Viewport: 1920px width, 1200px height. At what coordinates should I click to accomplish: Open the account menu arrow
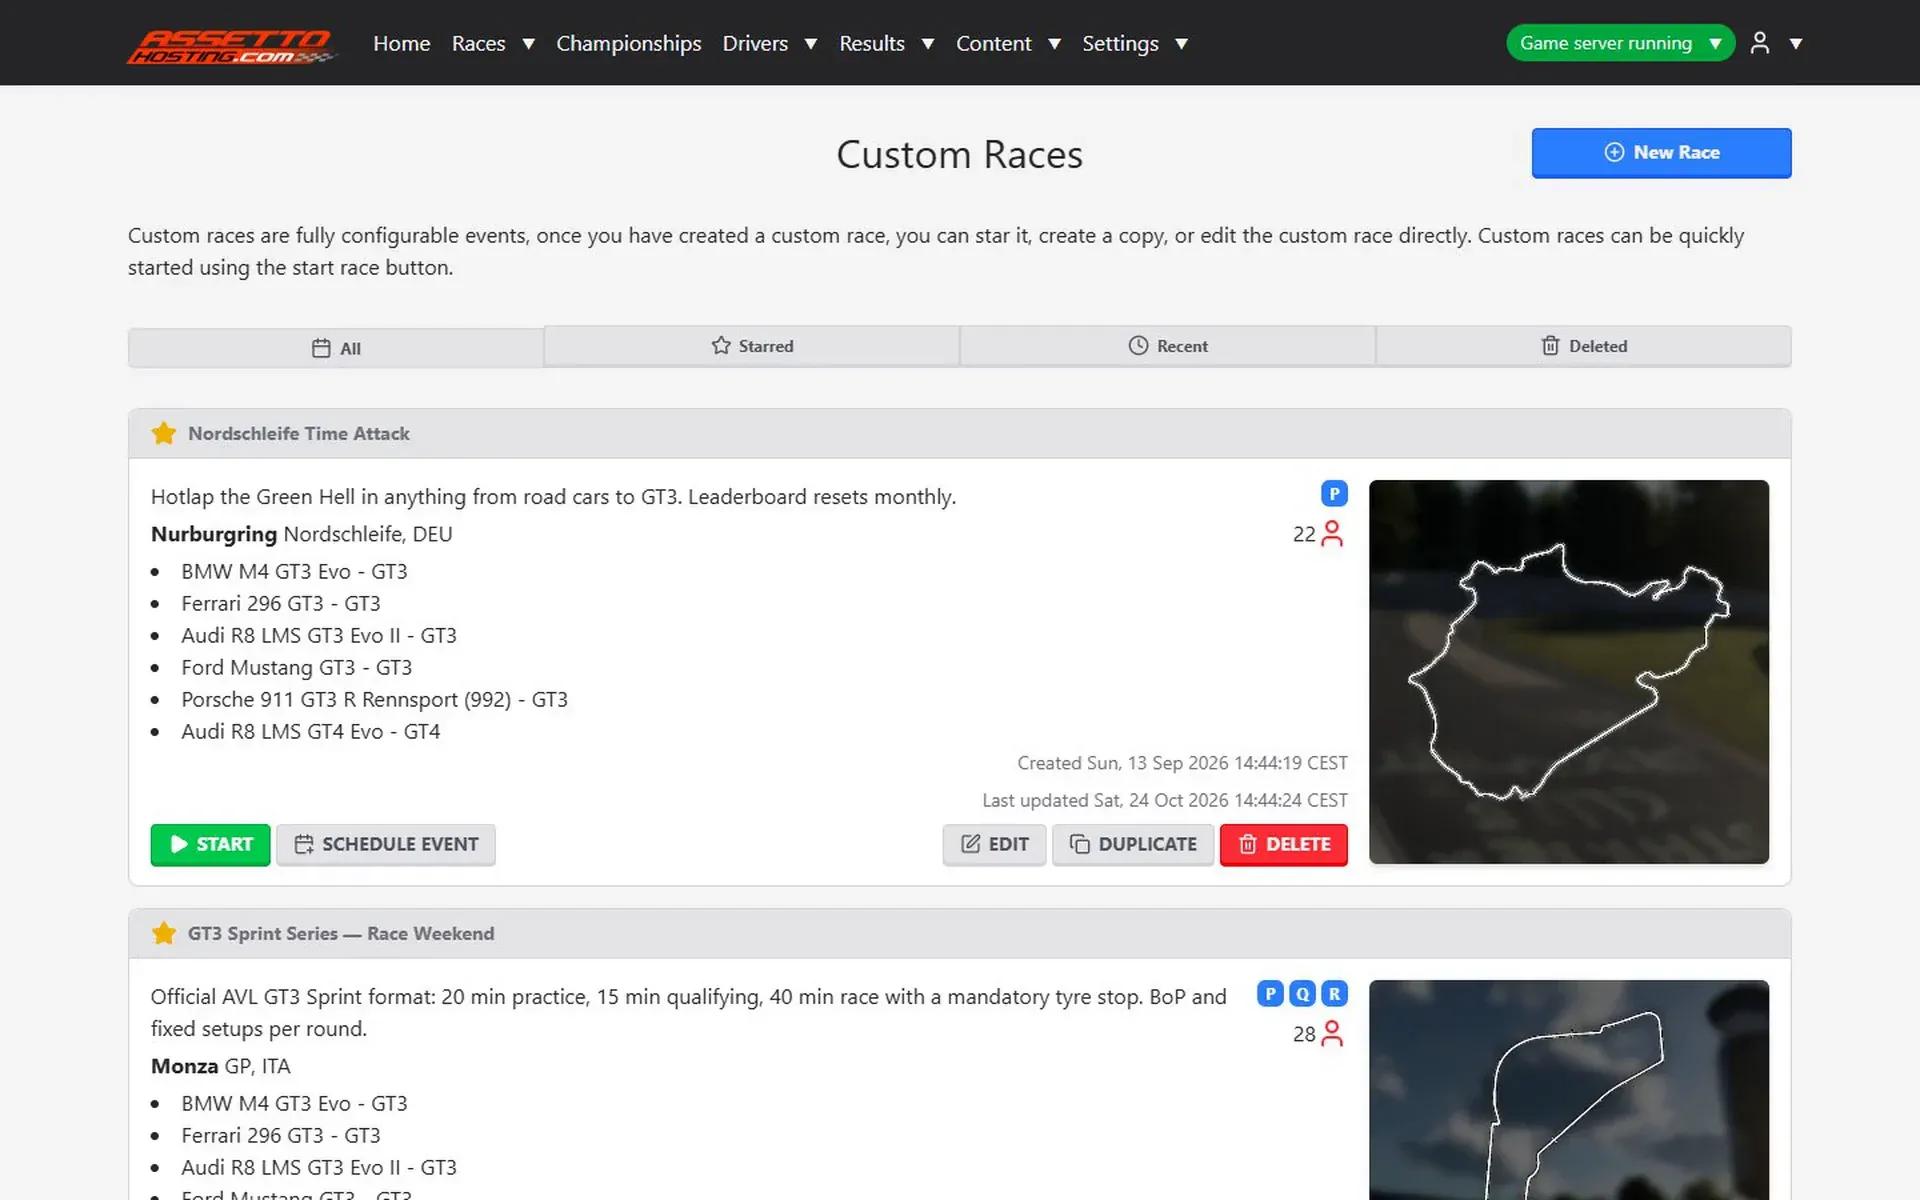1796,44
